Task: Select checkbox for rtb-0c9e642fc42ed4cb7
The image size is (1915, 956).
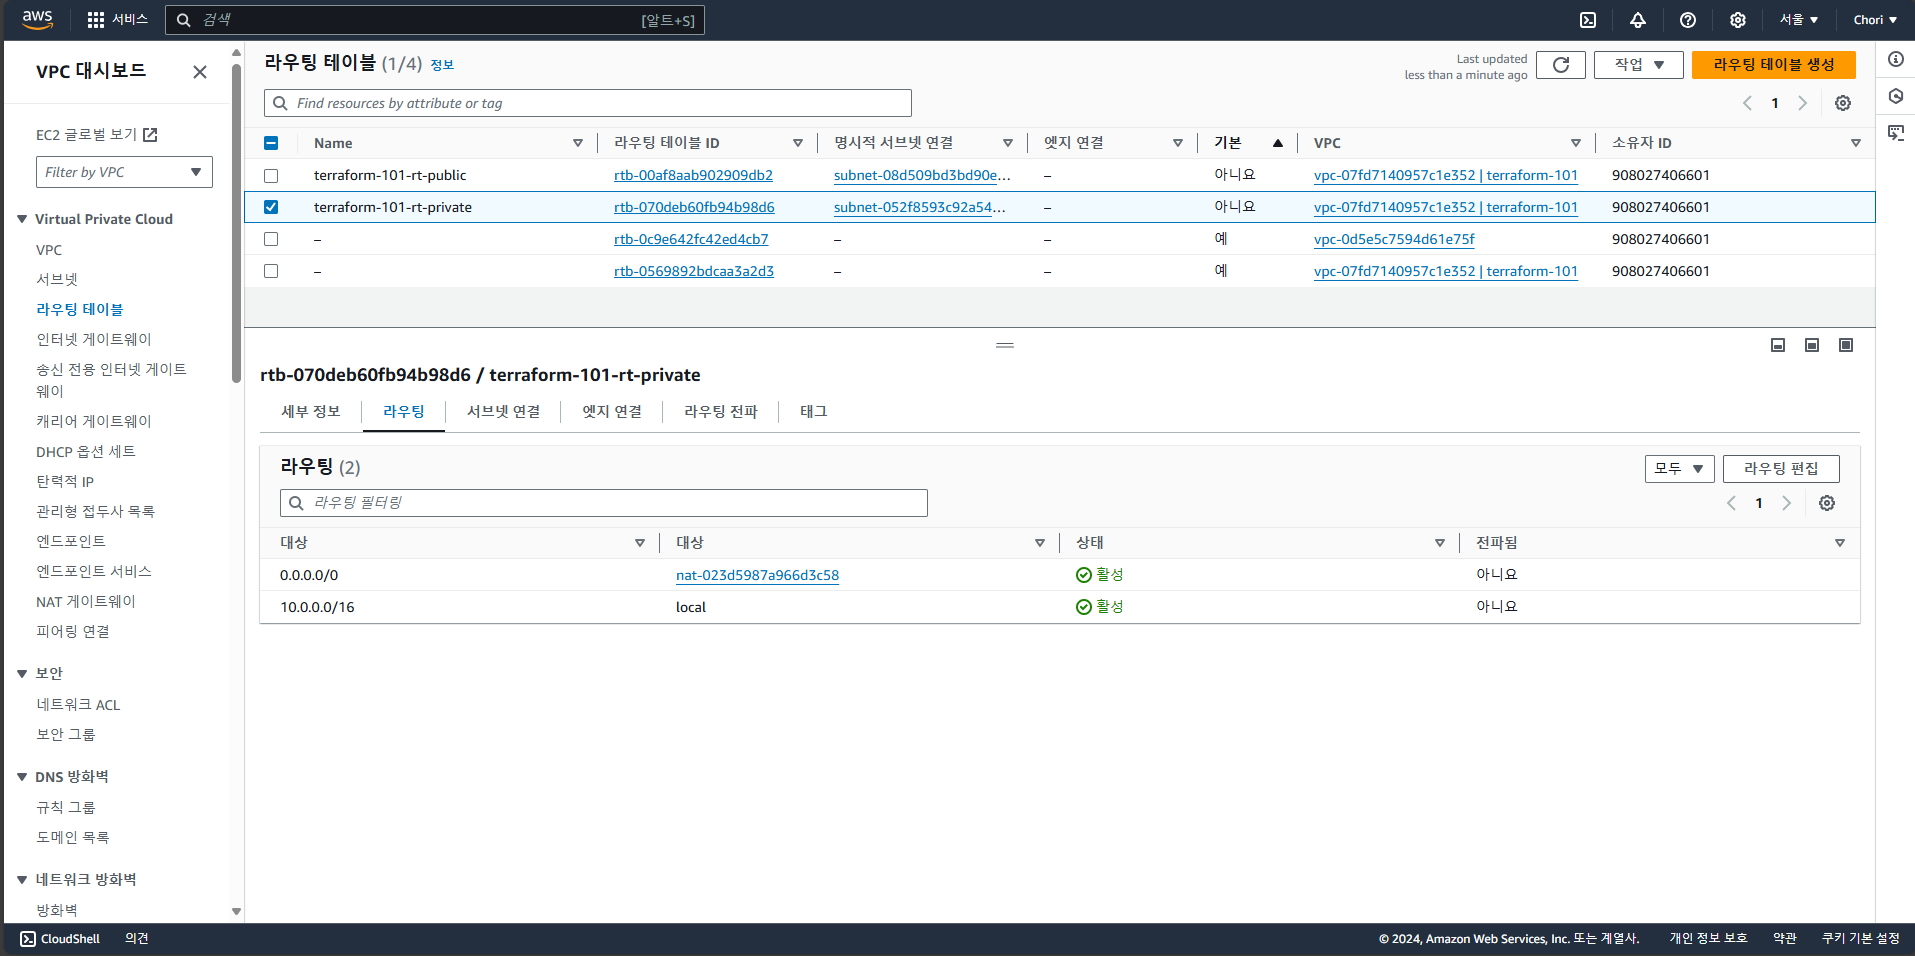Action: (x=271, y=239)
